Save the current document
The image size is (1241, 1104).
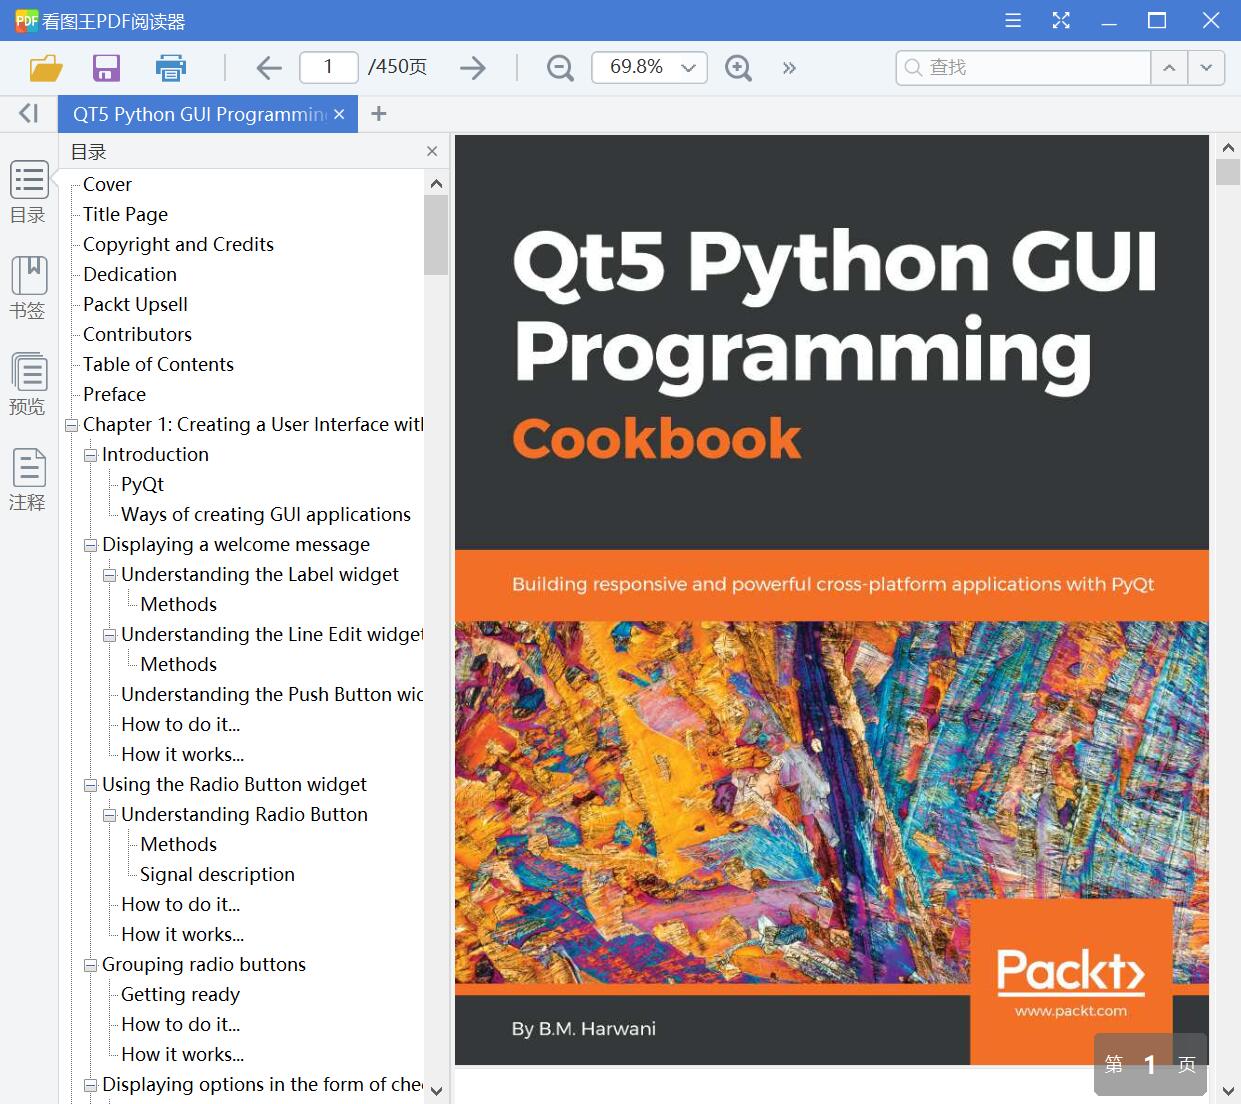point(106,68)
